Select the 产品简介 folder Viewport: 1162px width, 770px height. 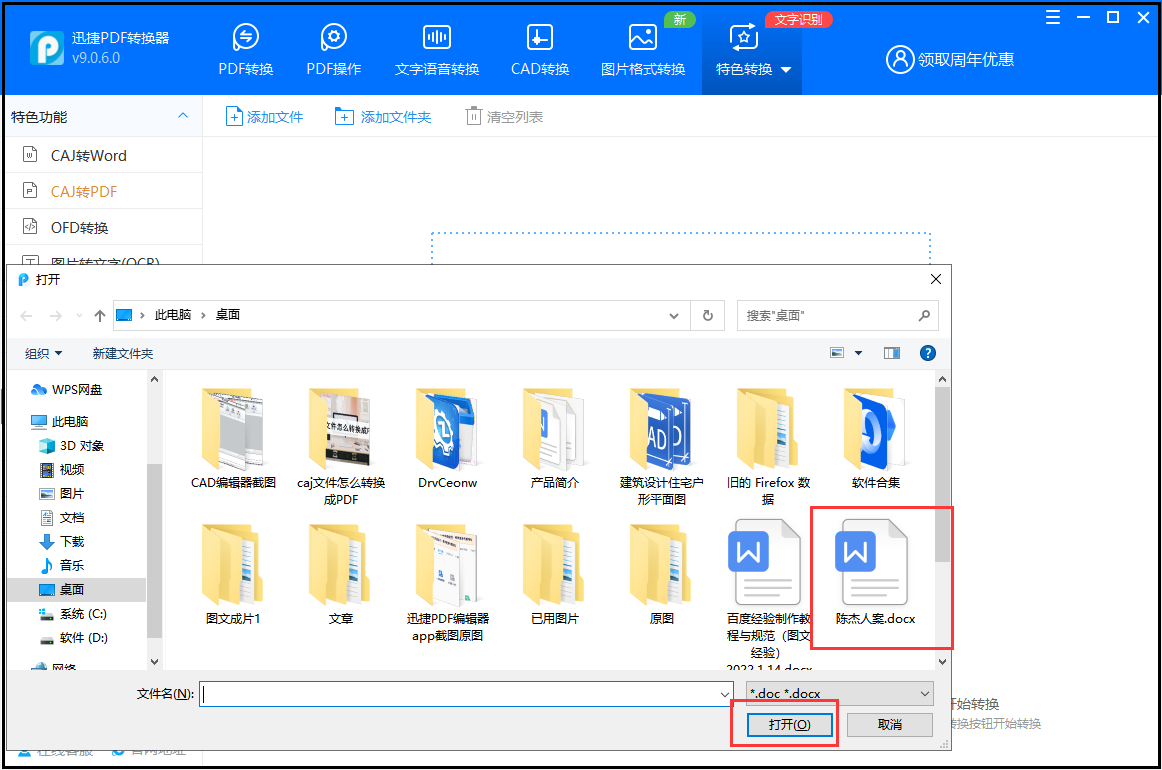(554, 439)
